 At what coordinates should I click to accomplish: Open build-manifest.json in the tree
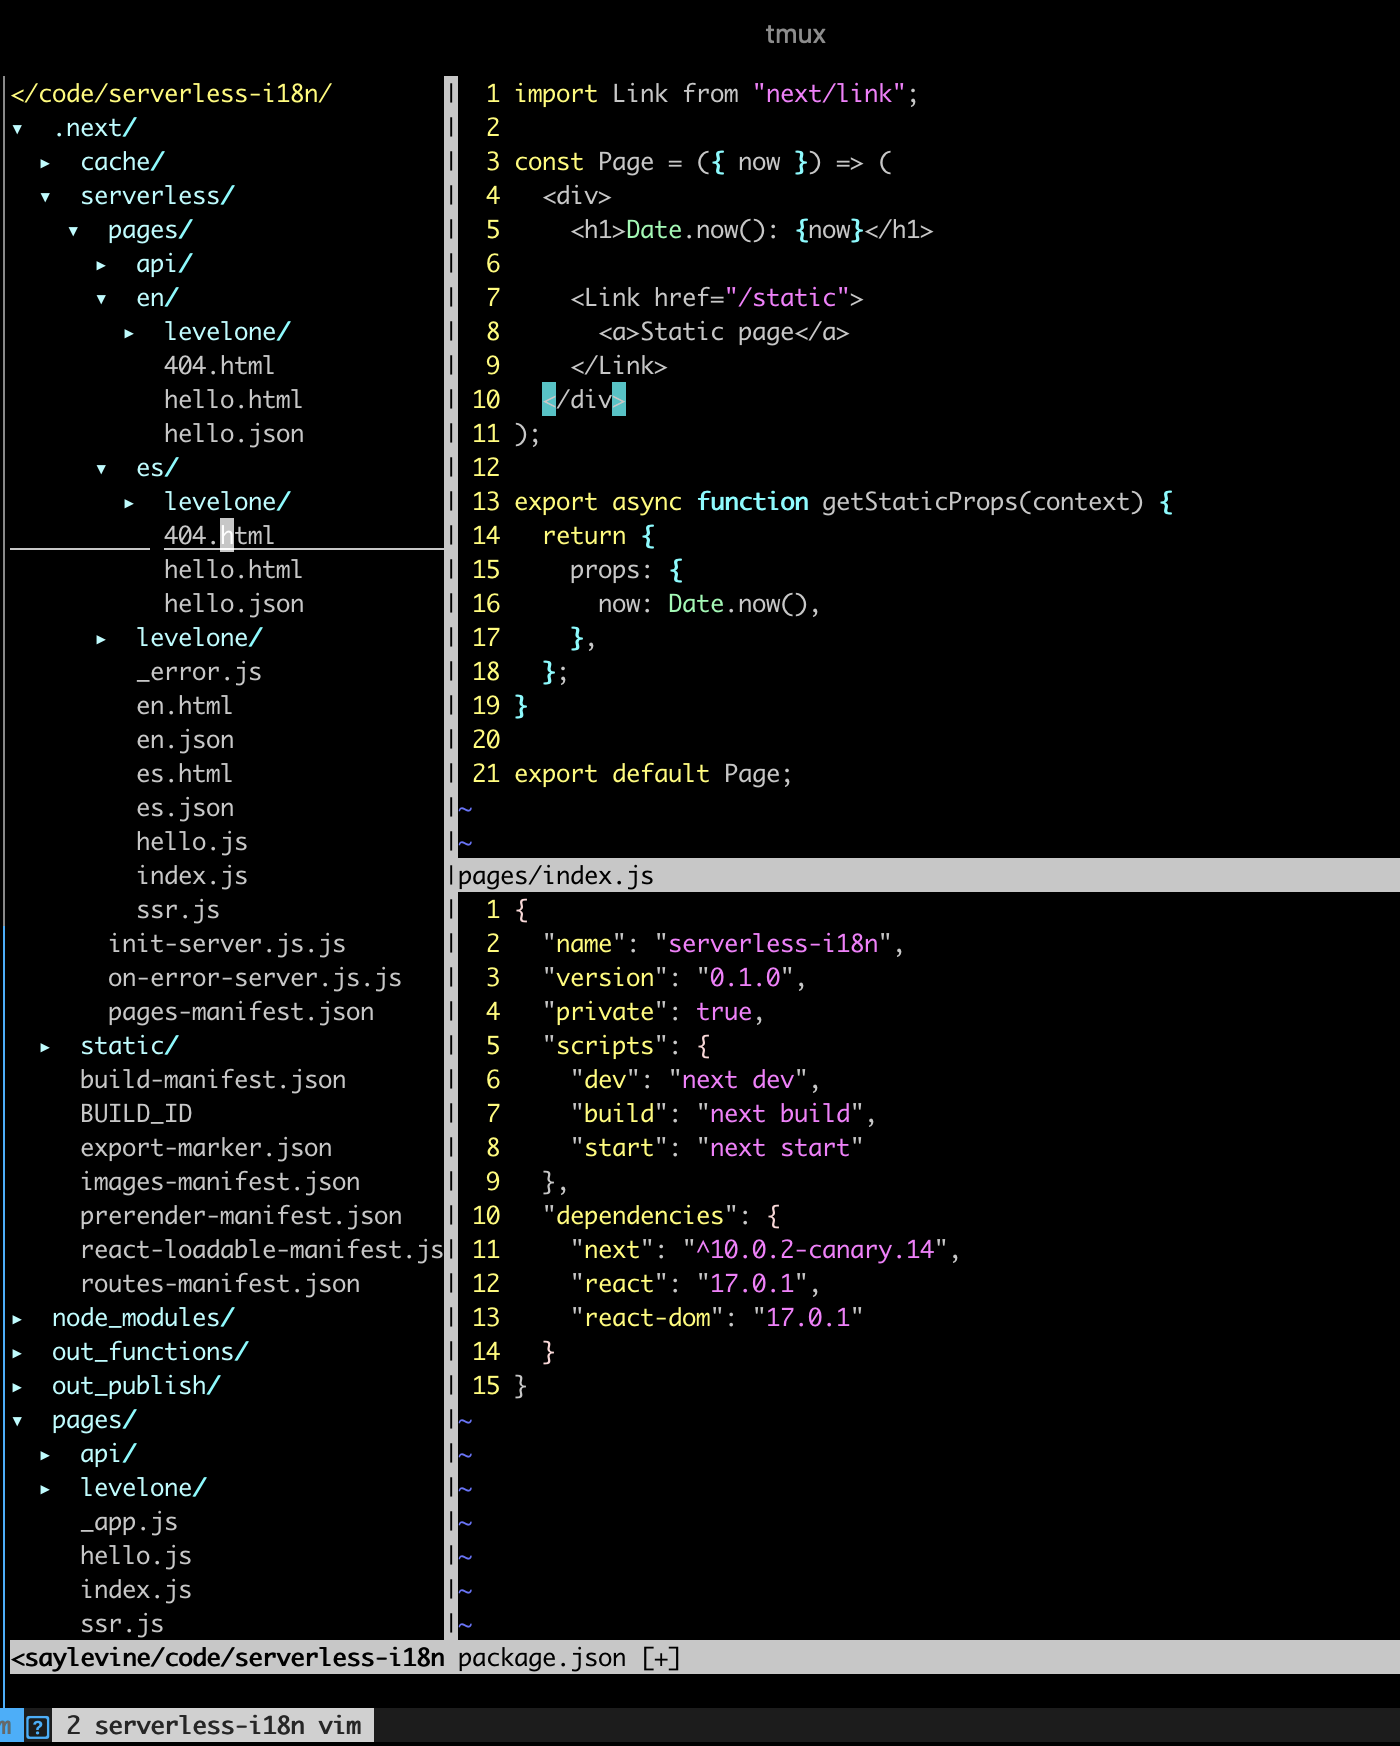click(x=213, y=1080)
